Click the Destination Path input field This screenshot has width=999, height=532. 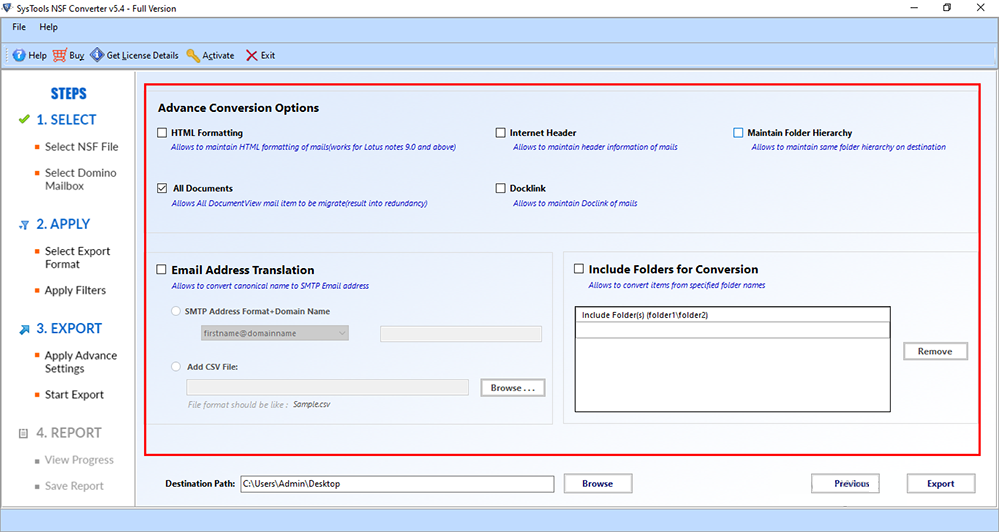tap(397, 484)
